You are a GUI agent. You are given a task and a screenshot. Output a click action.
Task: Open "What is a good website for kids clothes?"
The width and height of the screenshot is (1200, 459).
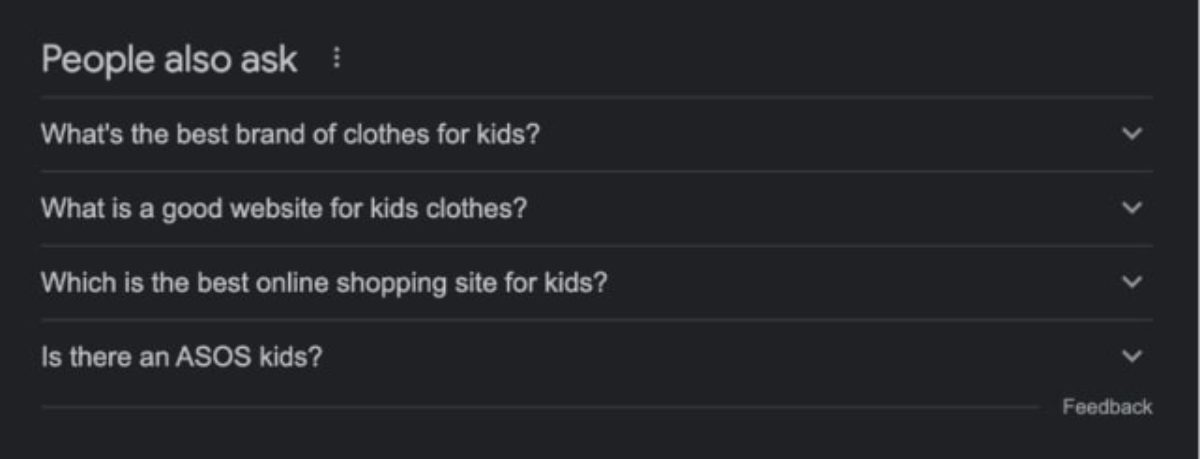284,208
